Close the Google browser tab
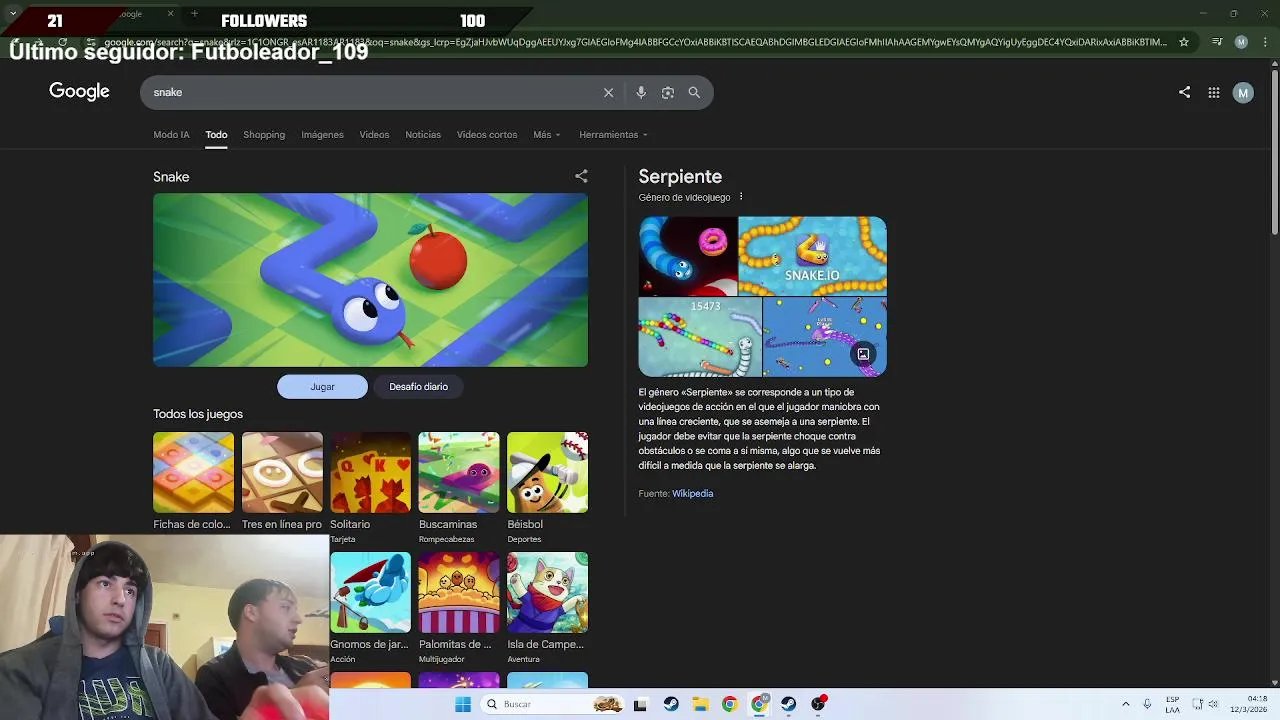This screenshot has width=1280, height=720. 170,14
